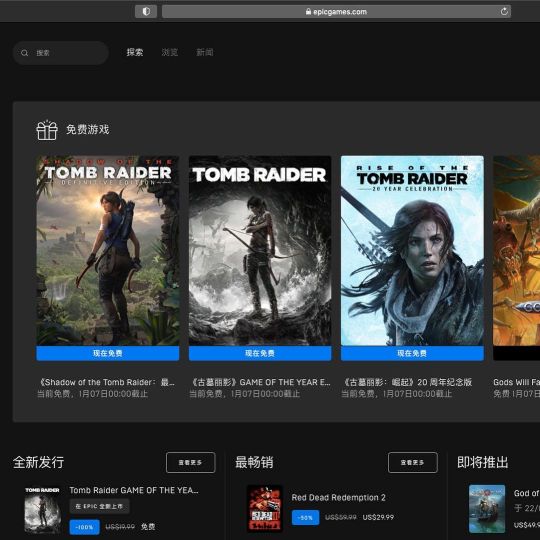Viewport: 540px width, 540px height.
Task: Open the God of War thumbnail
Action: pyautogui.click(x=487, y=509)
